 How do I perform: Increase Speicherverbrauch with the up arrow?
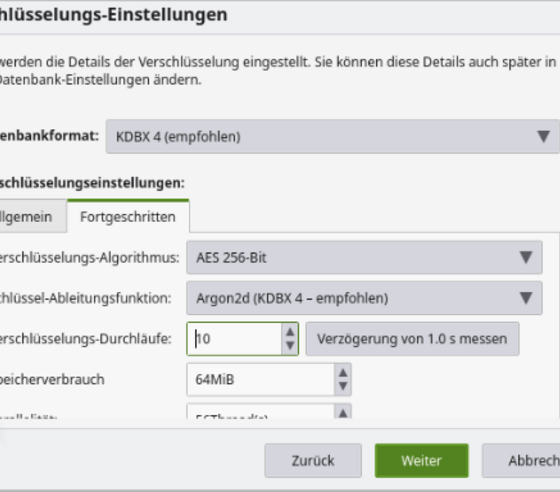pyautogui.click(x=343, y=372)
